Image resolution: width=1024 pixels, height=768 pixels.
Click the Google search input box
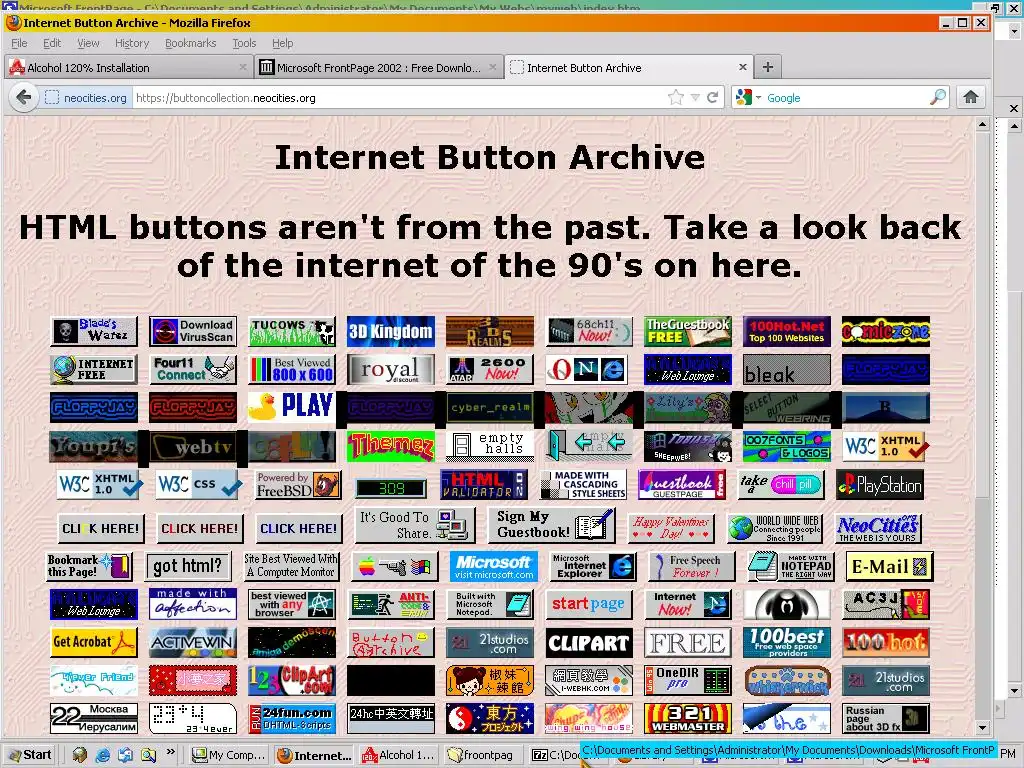click(846, 98)
